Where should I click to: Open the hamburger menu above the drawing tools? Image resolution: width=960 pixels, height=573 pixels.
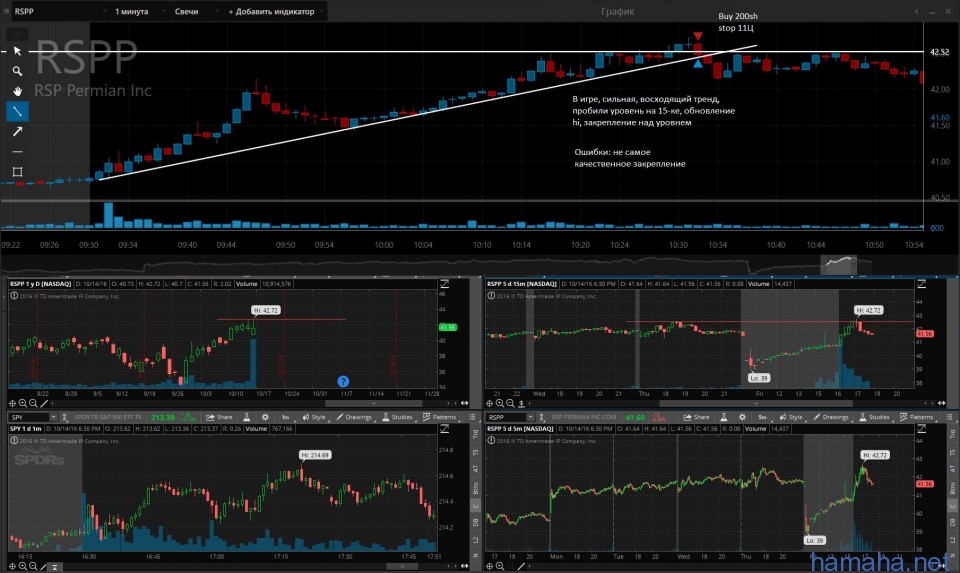click(17, 34)
